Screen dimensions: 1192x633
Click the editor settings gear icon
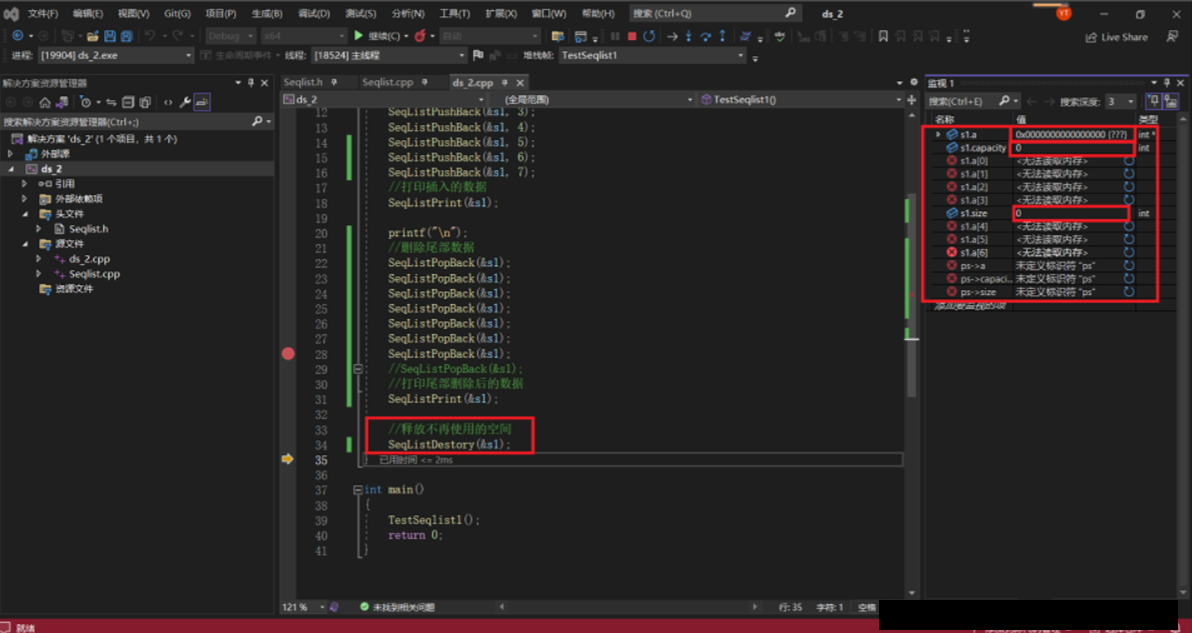[914, 83]
